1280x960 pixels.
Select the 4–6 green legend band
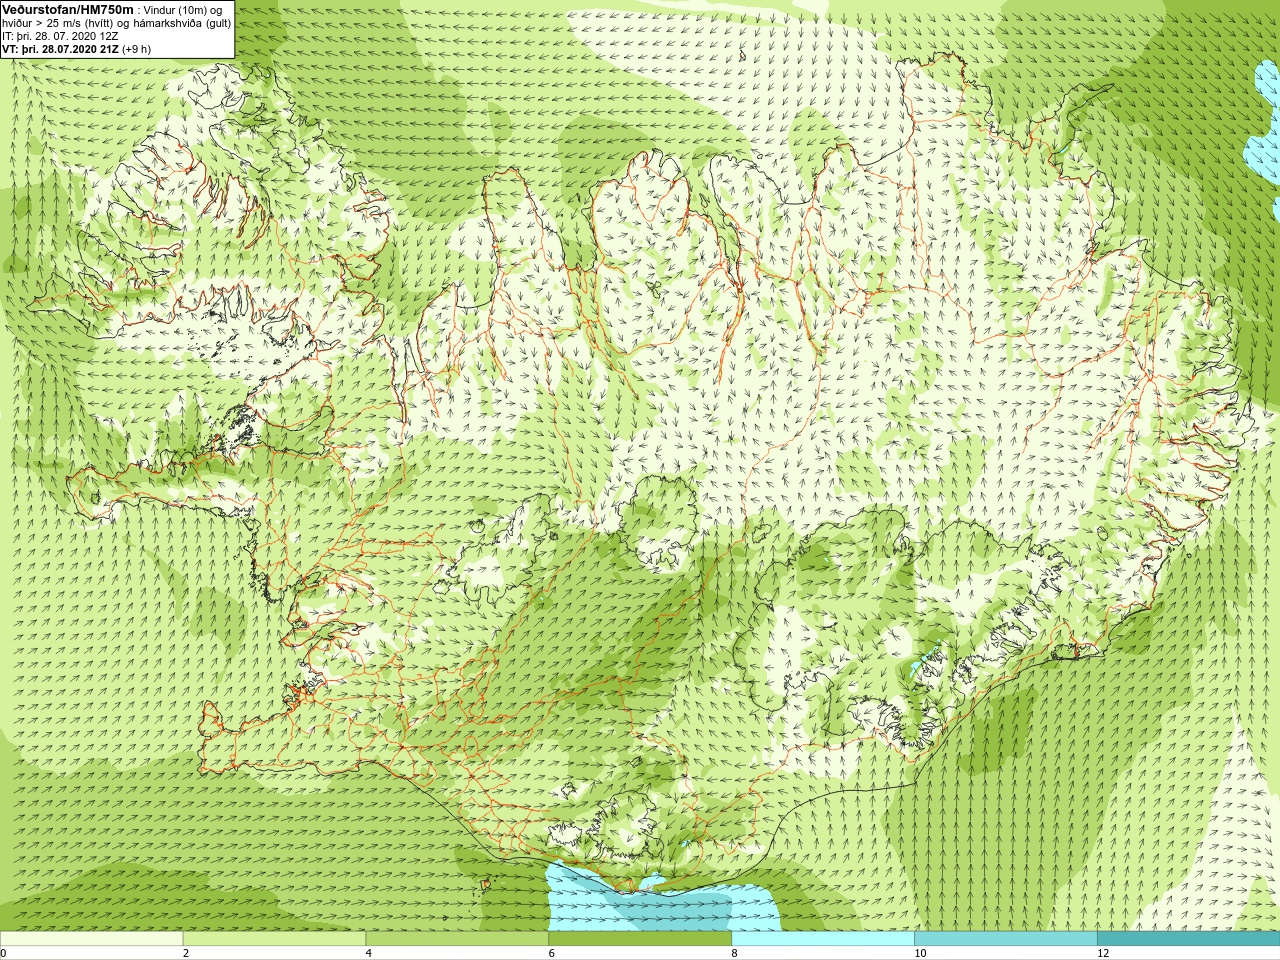457,939
